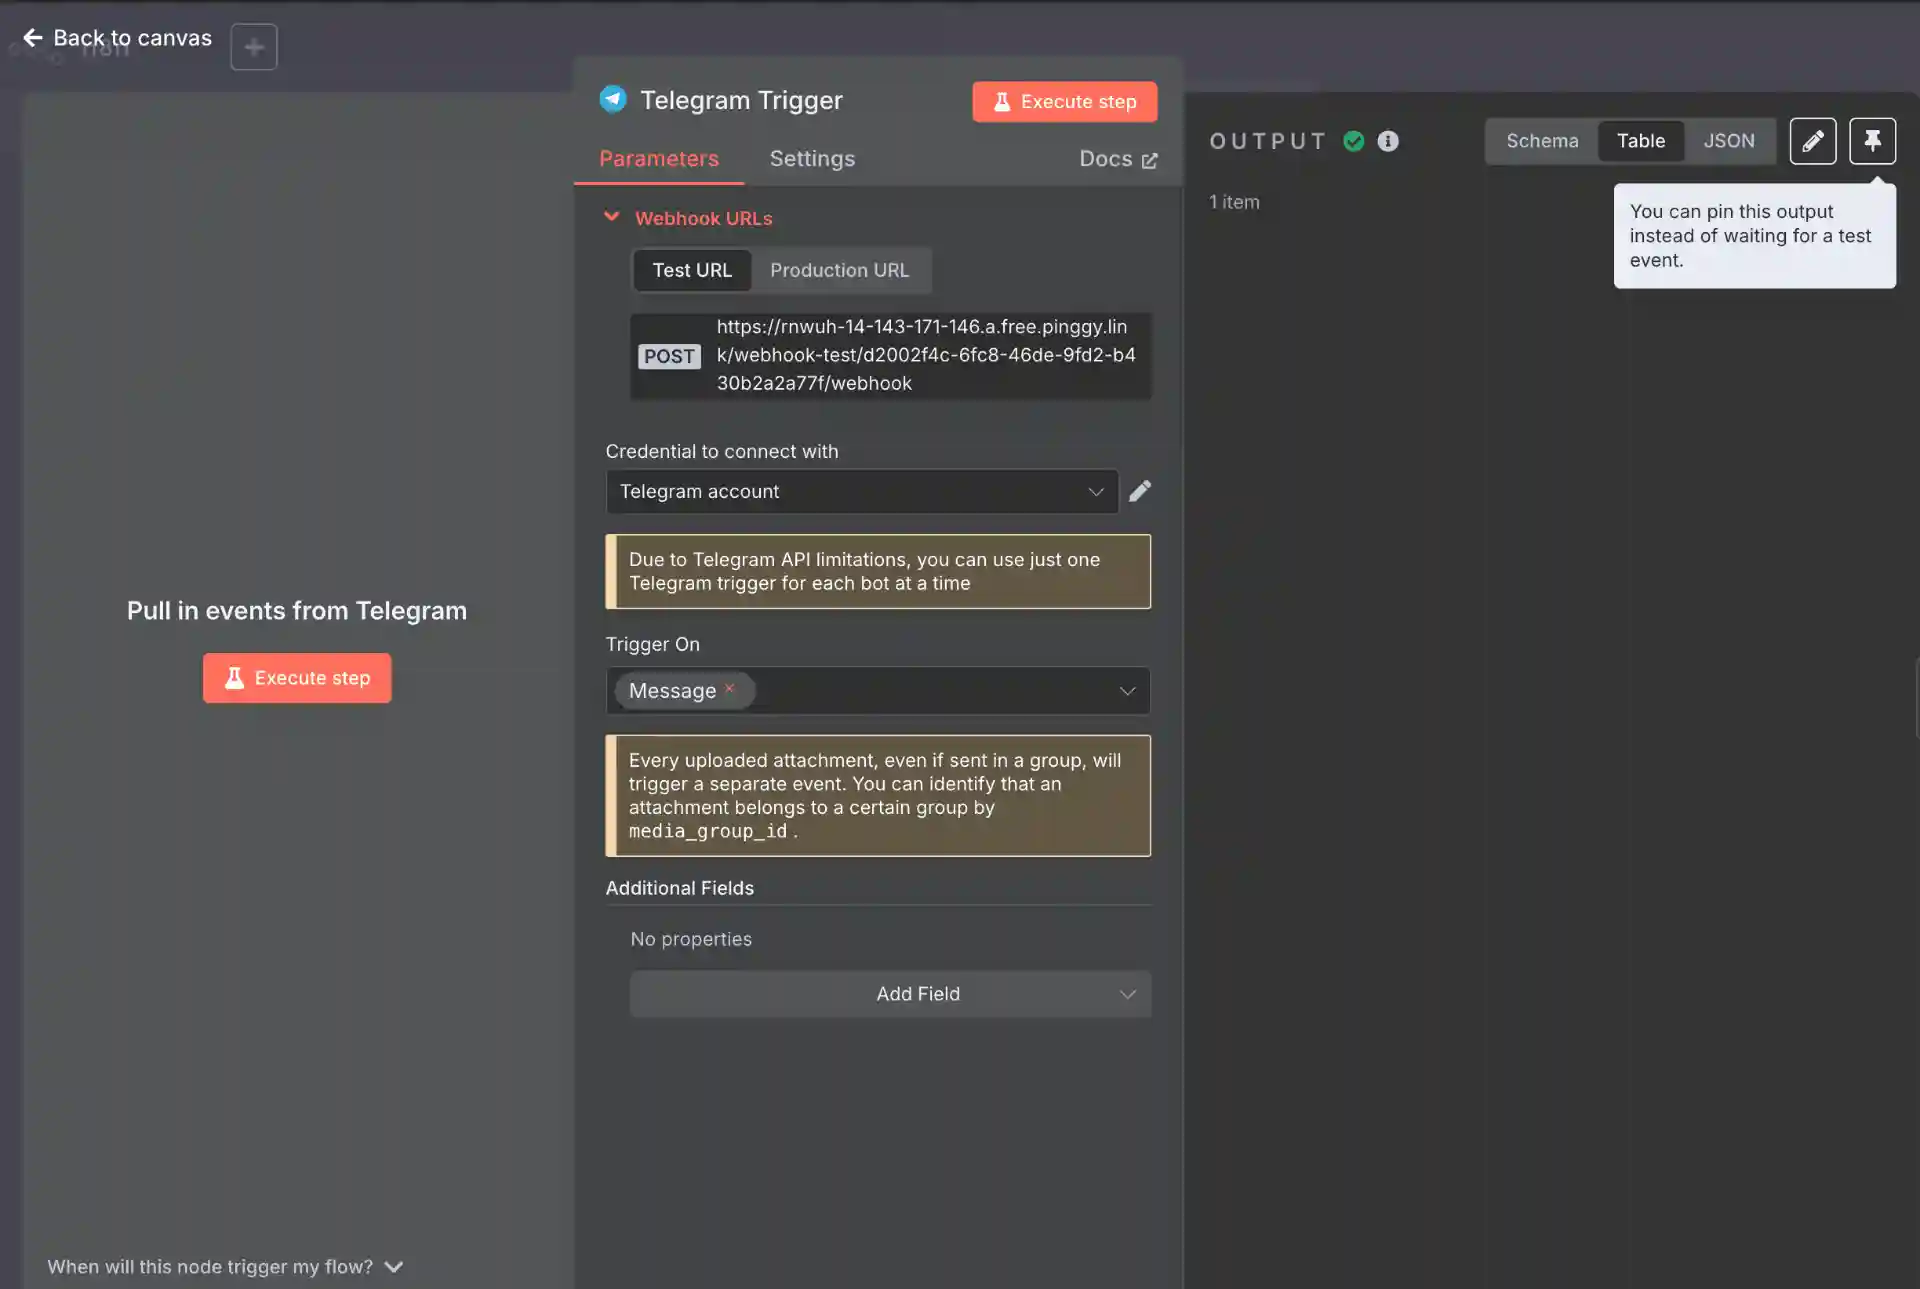
Task: Remove the Message tag from Trigger On
Action: click(x=730, y=688)
